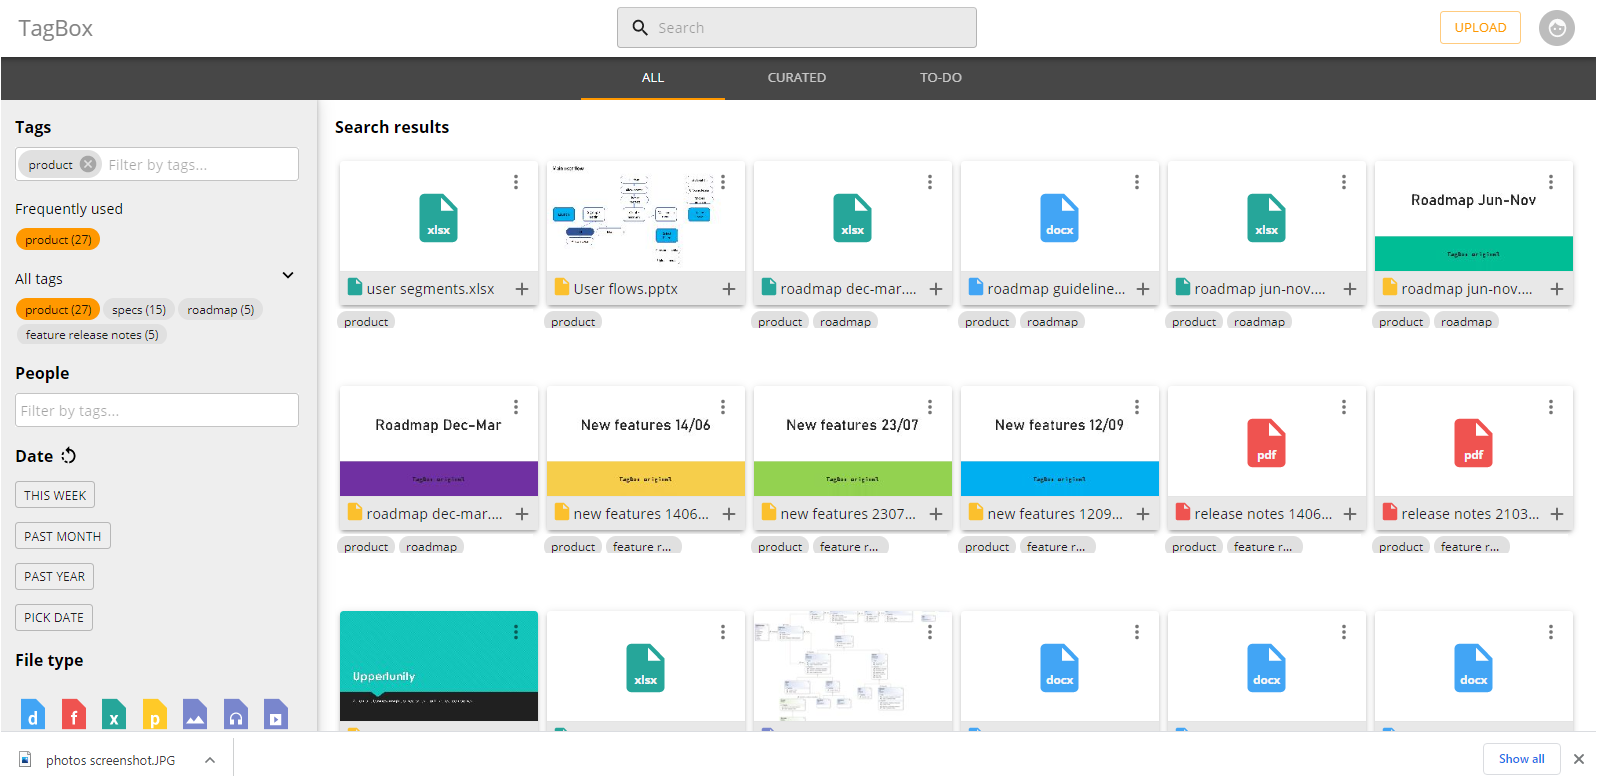1597x777 pixels.
Task: Show all downloads link
Action: 1521,759
